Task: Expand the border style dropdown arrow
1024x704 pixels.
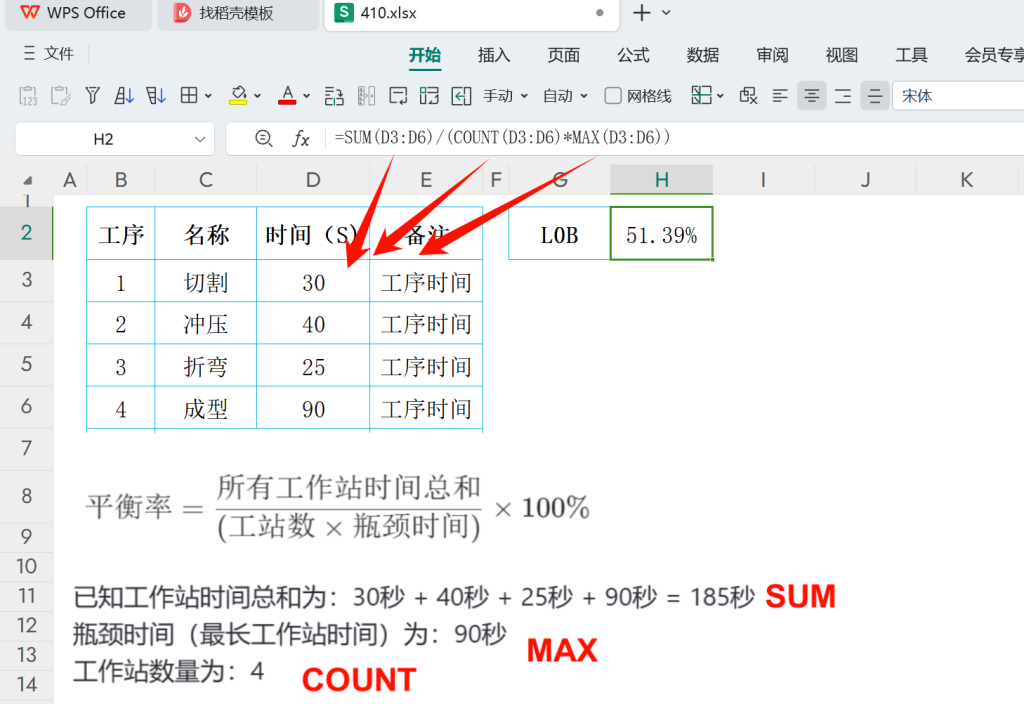Action: 208,96
